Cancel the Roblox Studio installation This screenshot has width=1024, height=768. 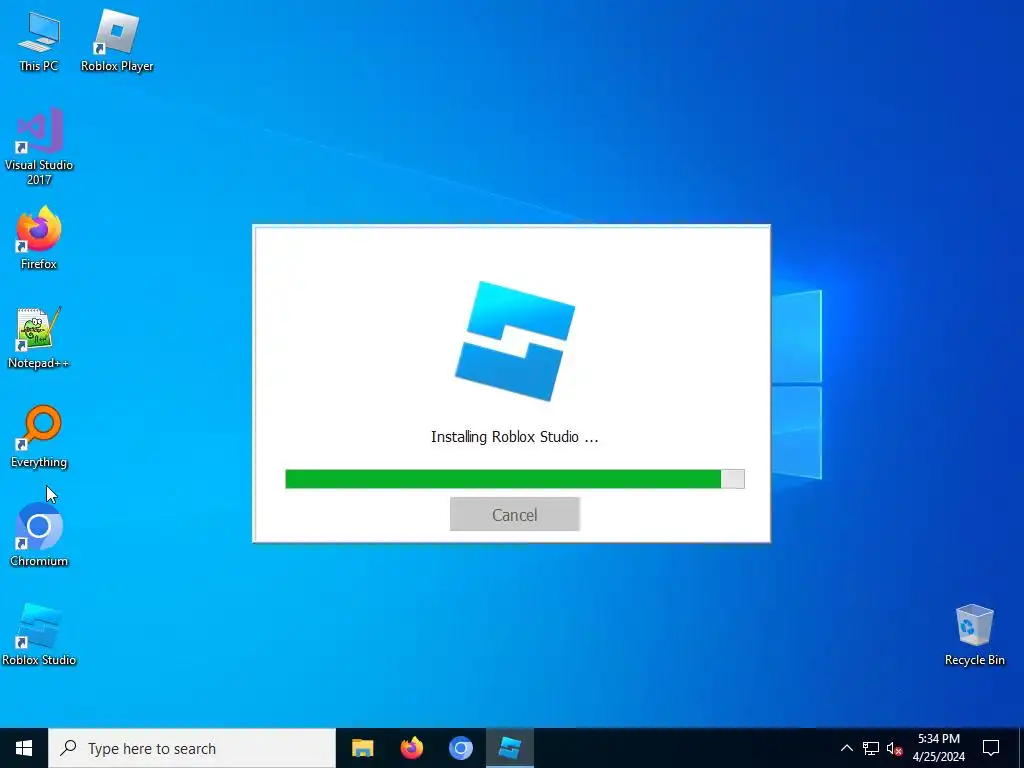click(x=515, y=515)
